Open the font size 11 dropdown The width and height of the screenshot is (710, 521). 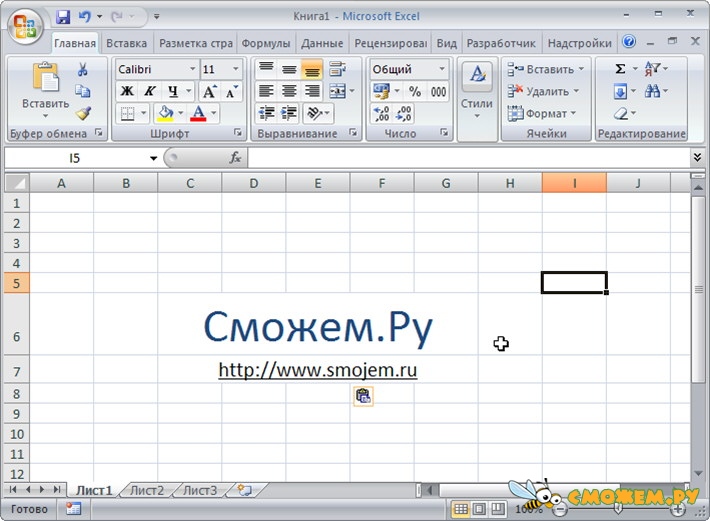click(x=235, y=69)
